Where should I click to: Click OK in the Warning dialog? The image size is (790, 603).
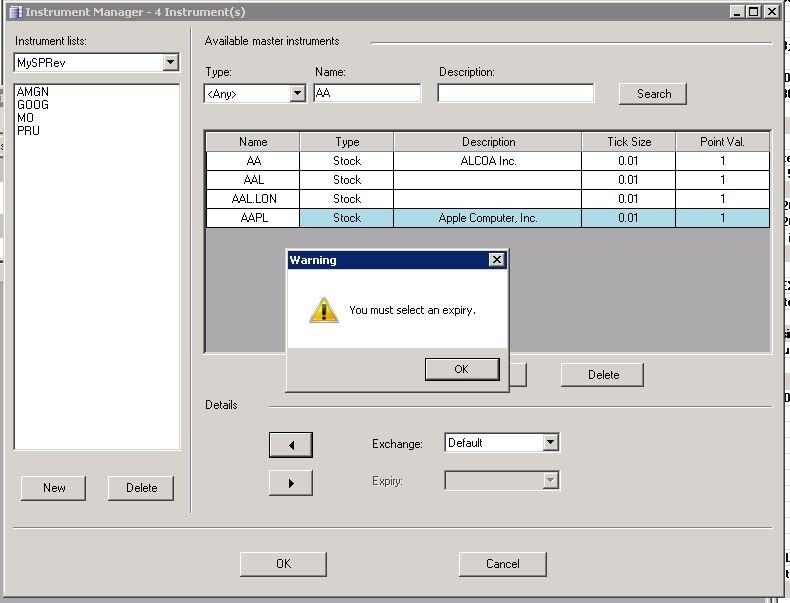click(x=462, y=369)
